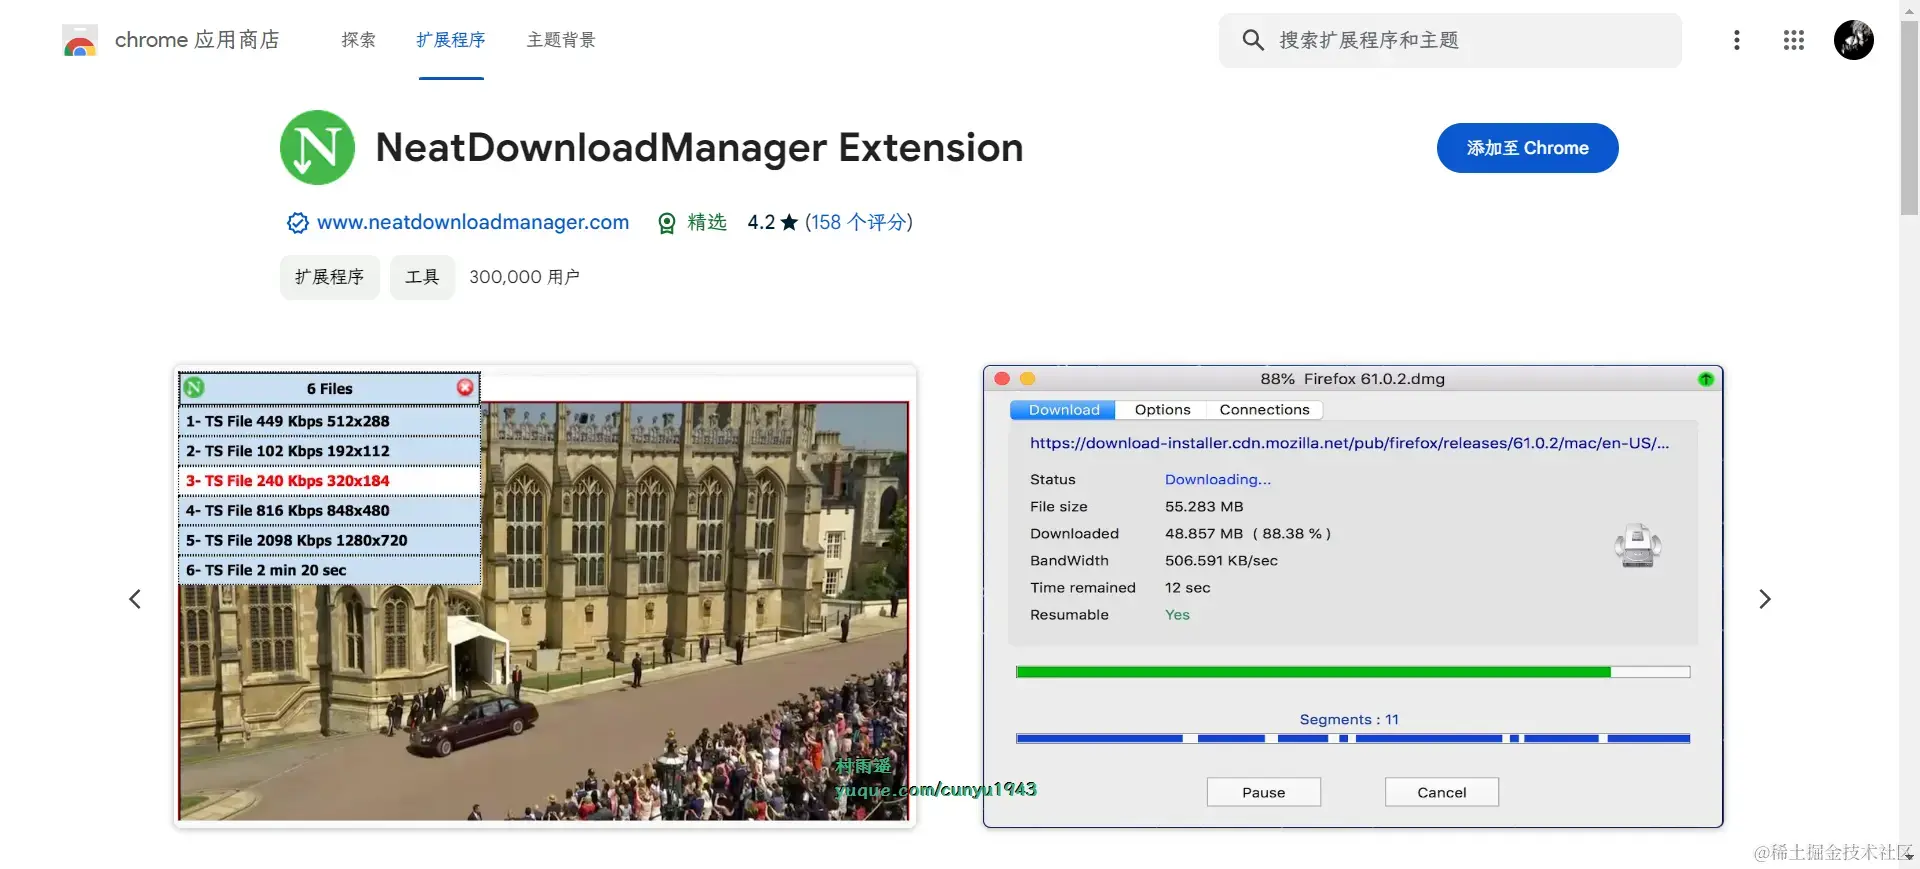Click the chrome 应用商店 title
The height and width of the screenshot is (869, 1920).
(x=197, y=40)
